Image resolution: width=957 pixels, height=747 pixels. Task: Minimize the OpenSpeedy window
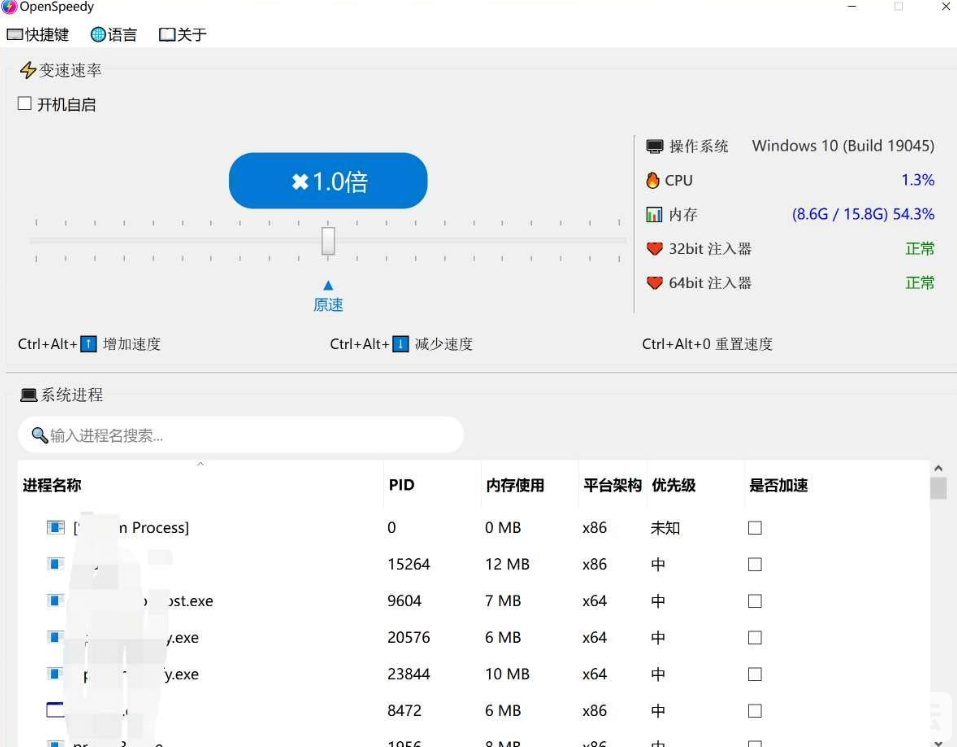852,7
